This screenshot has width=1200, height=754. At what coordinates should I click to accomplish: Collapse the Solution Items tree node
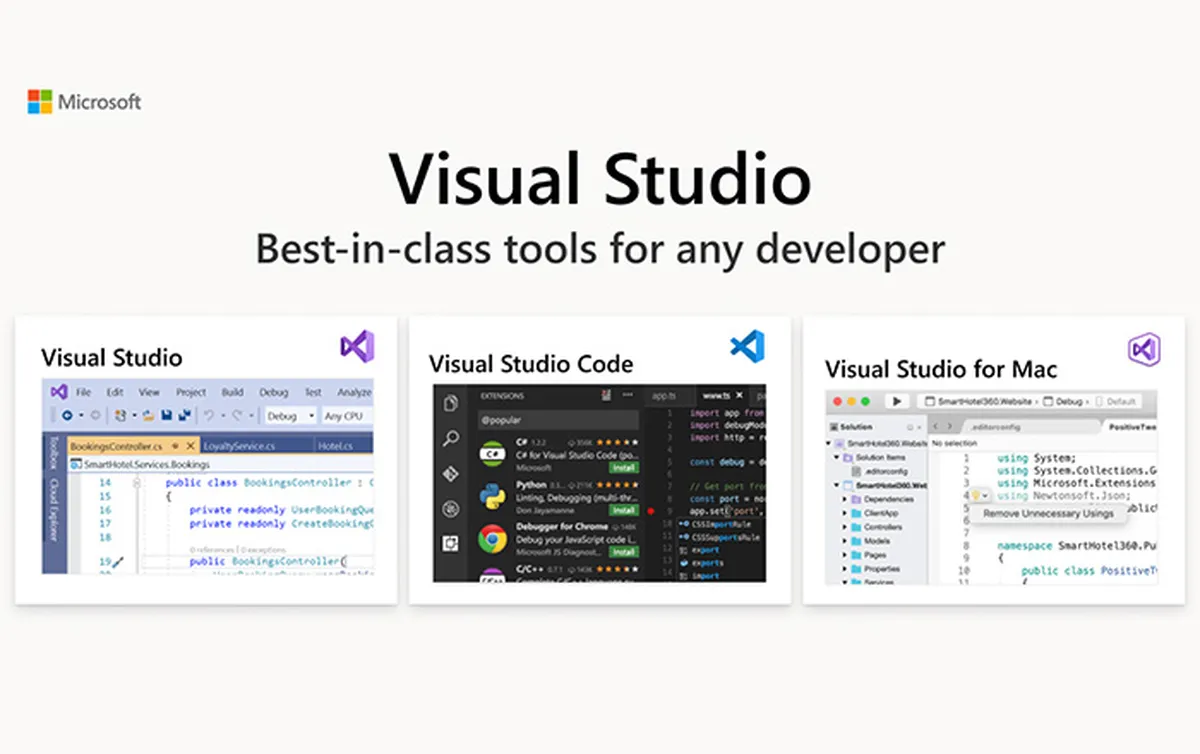tap(836, 457)
